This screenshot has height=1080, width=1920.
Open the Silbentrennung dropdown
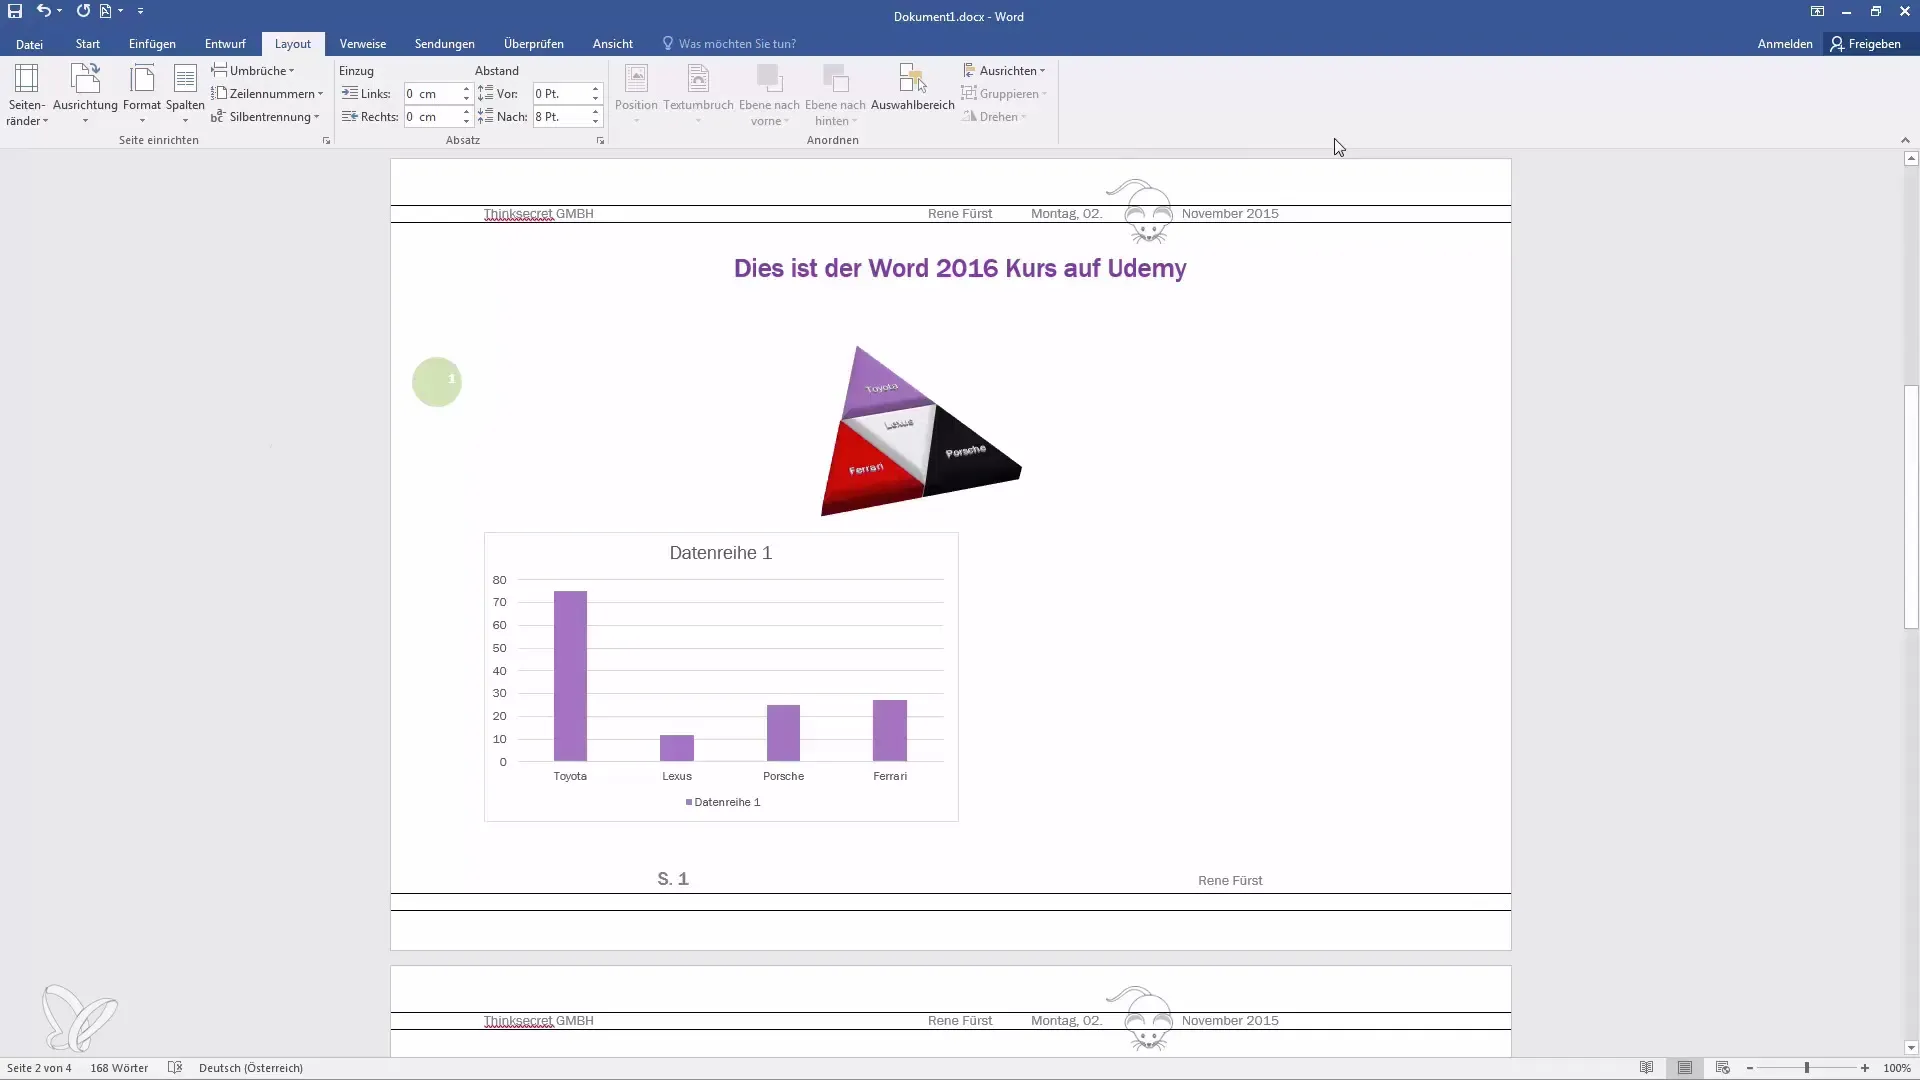pos(265,117)
